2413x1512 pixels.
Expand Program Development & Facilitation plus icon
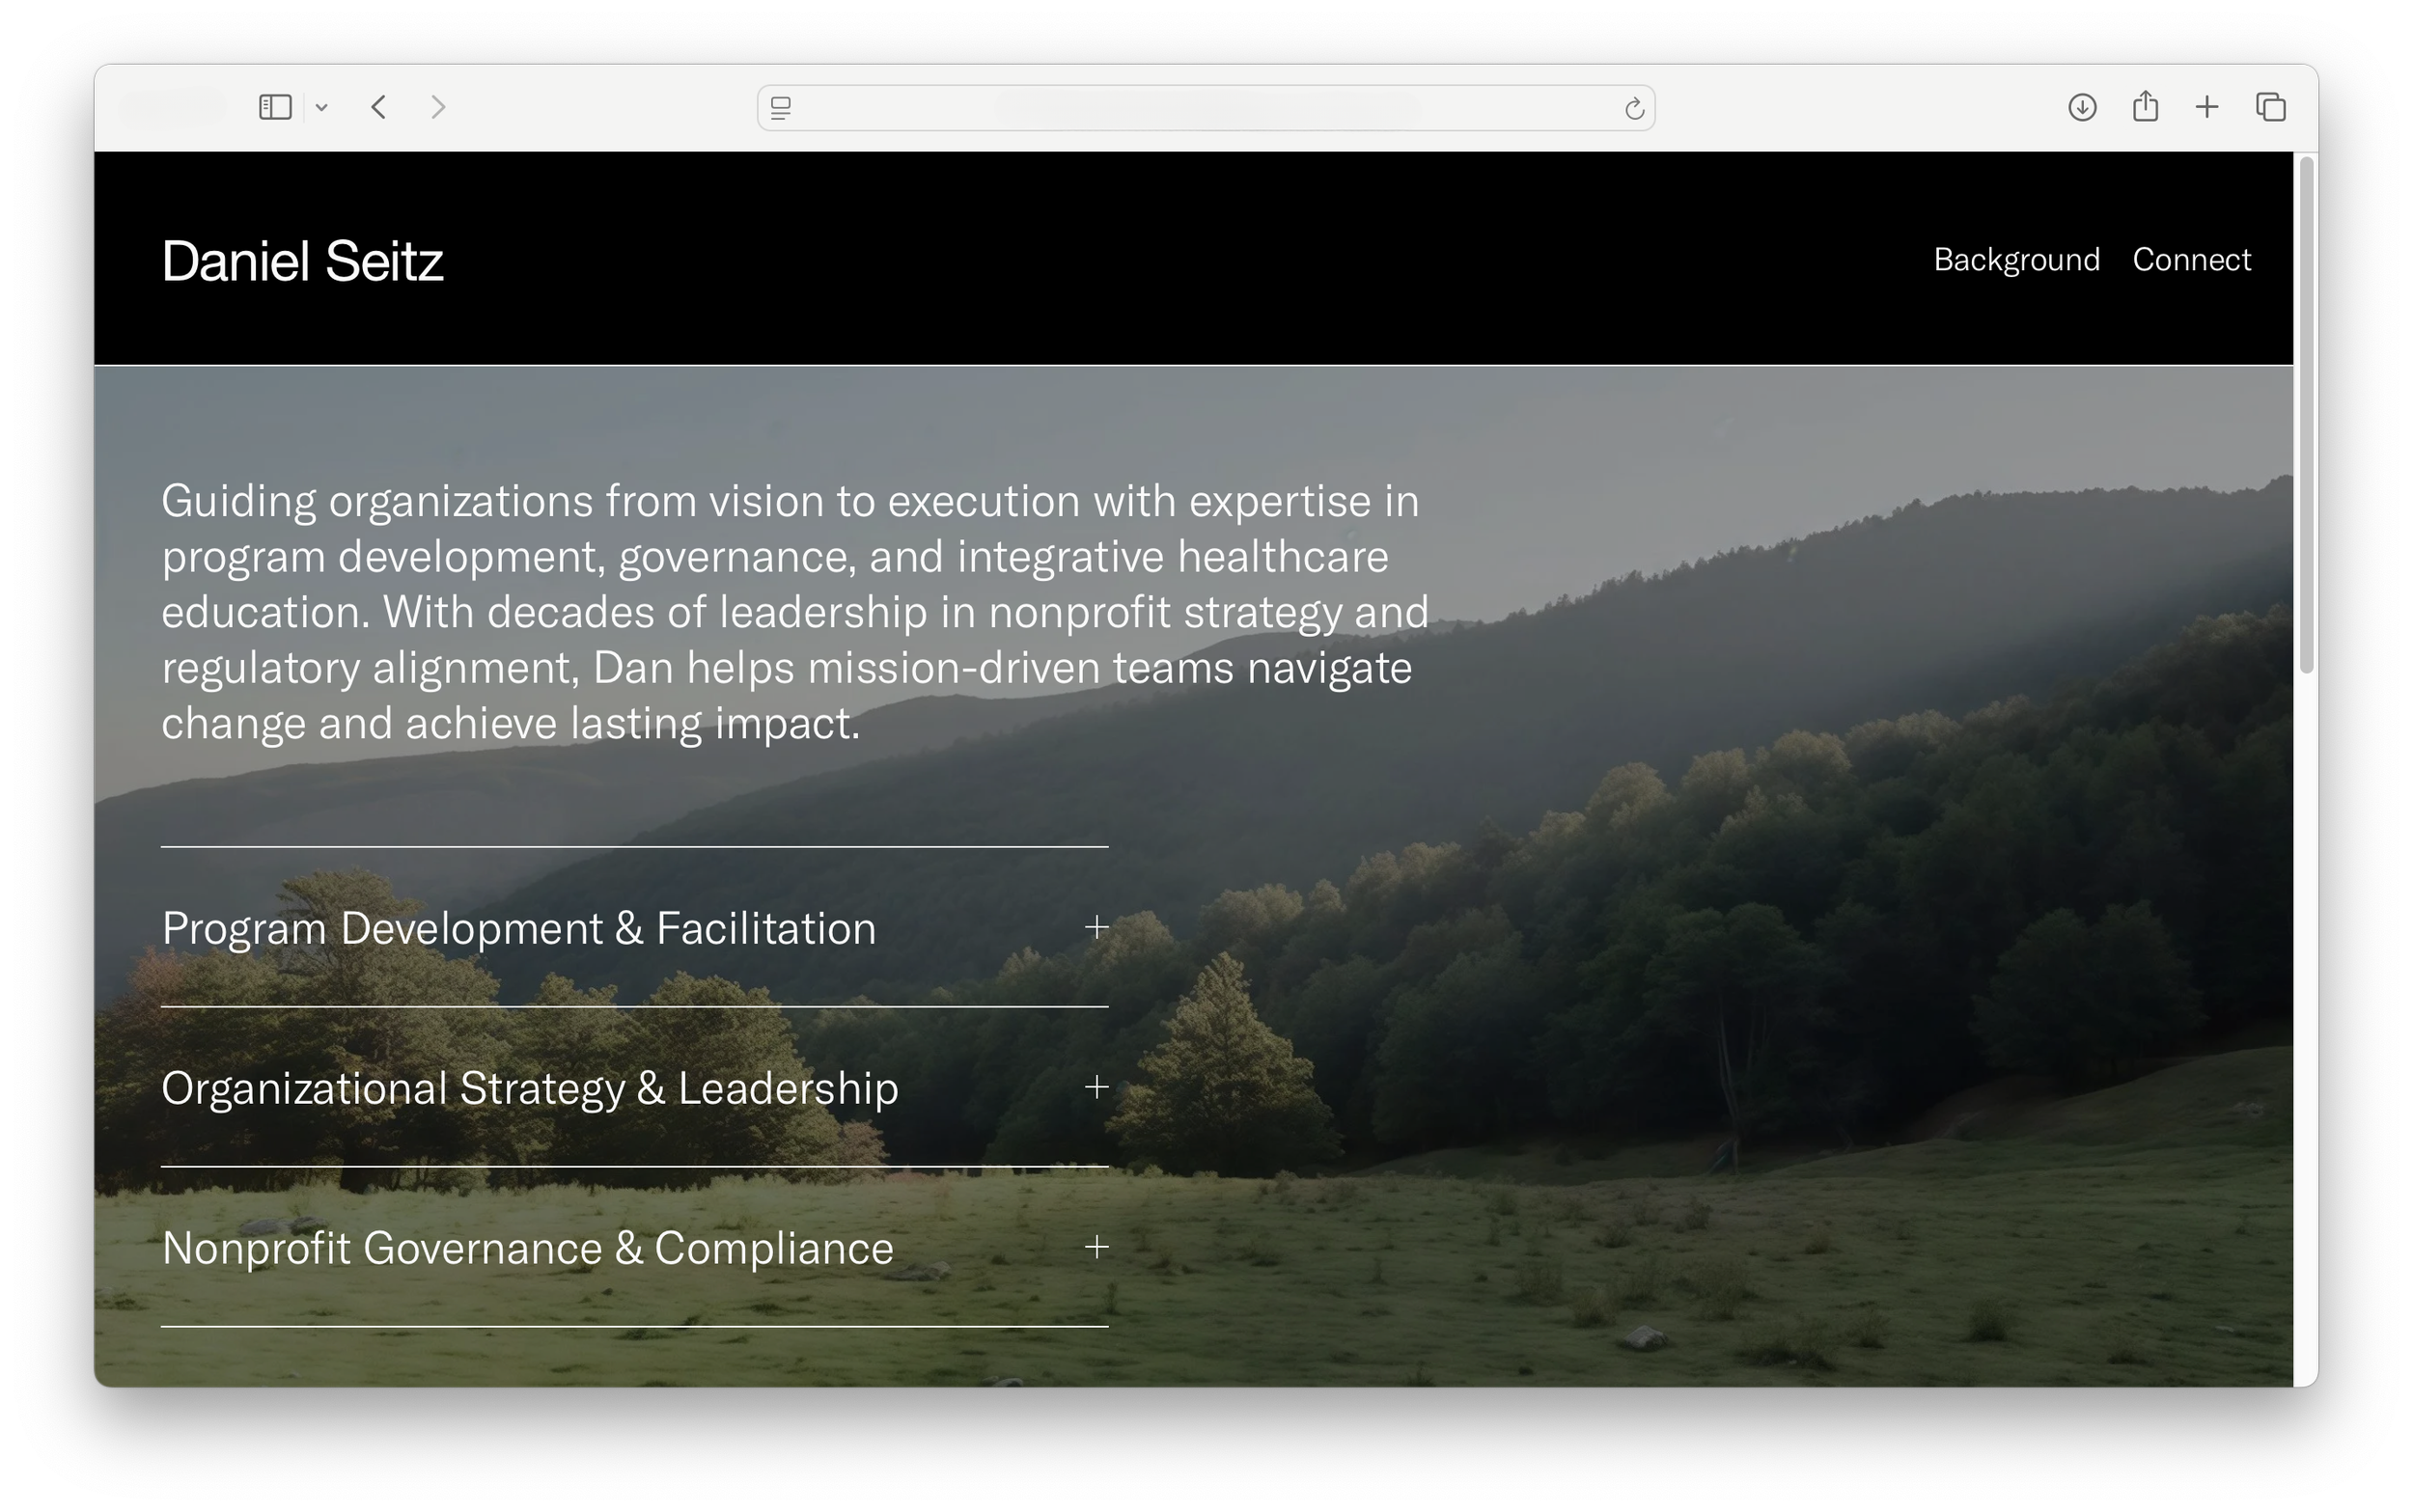coord(1097,927)
